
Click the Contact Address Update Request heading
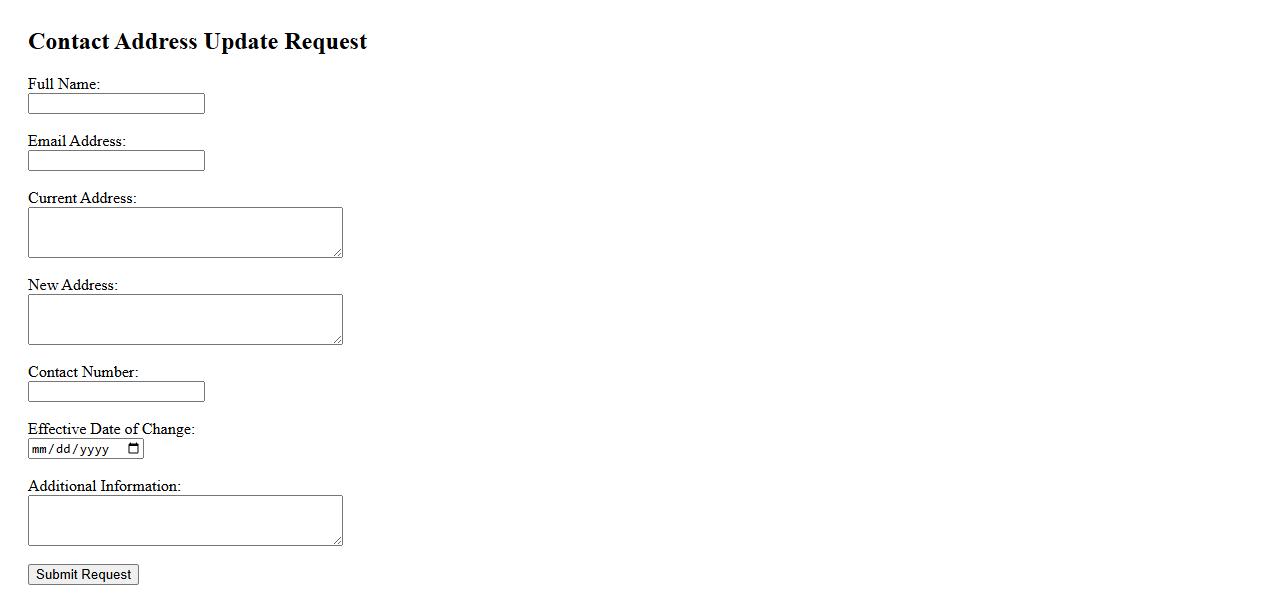tap(197, 42)
